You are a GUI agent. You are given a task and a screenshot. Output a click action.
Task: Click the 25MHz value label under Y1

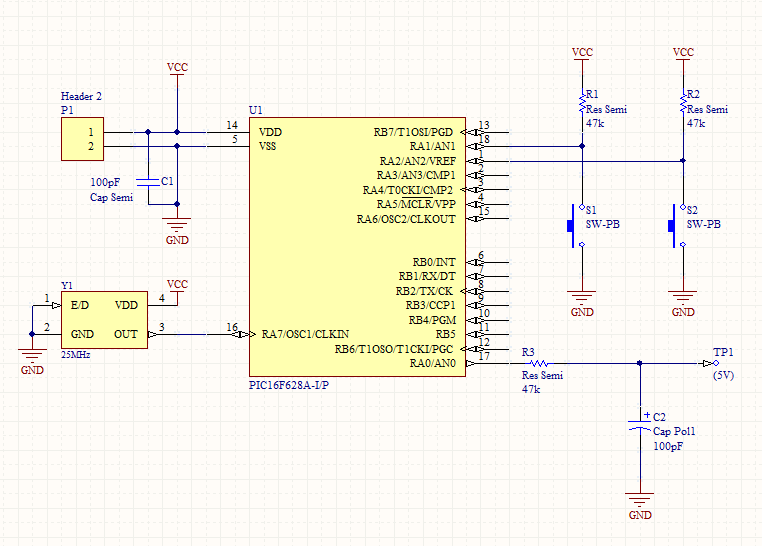tap(76, 355)
